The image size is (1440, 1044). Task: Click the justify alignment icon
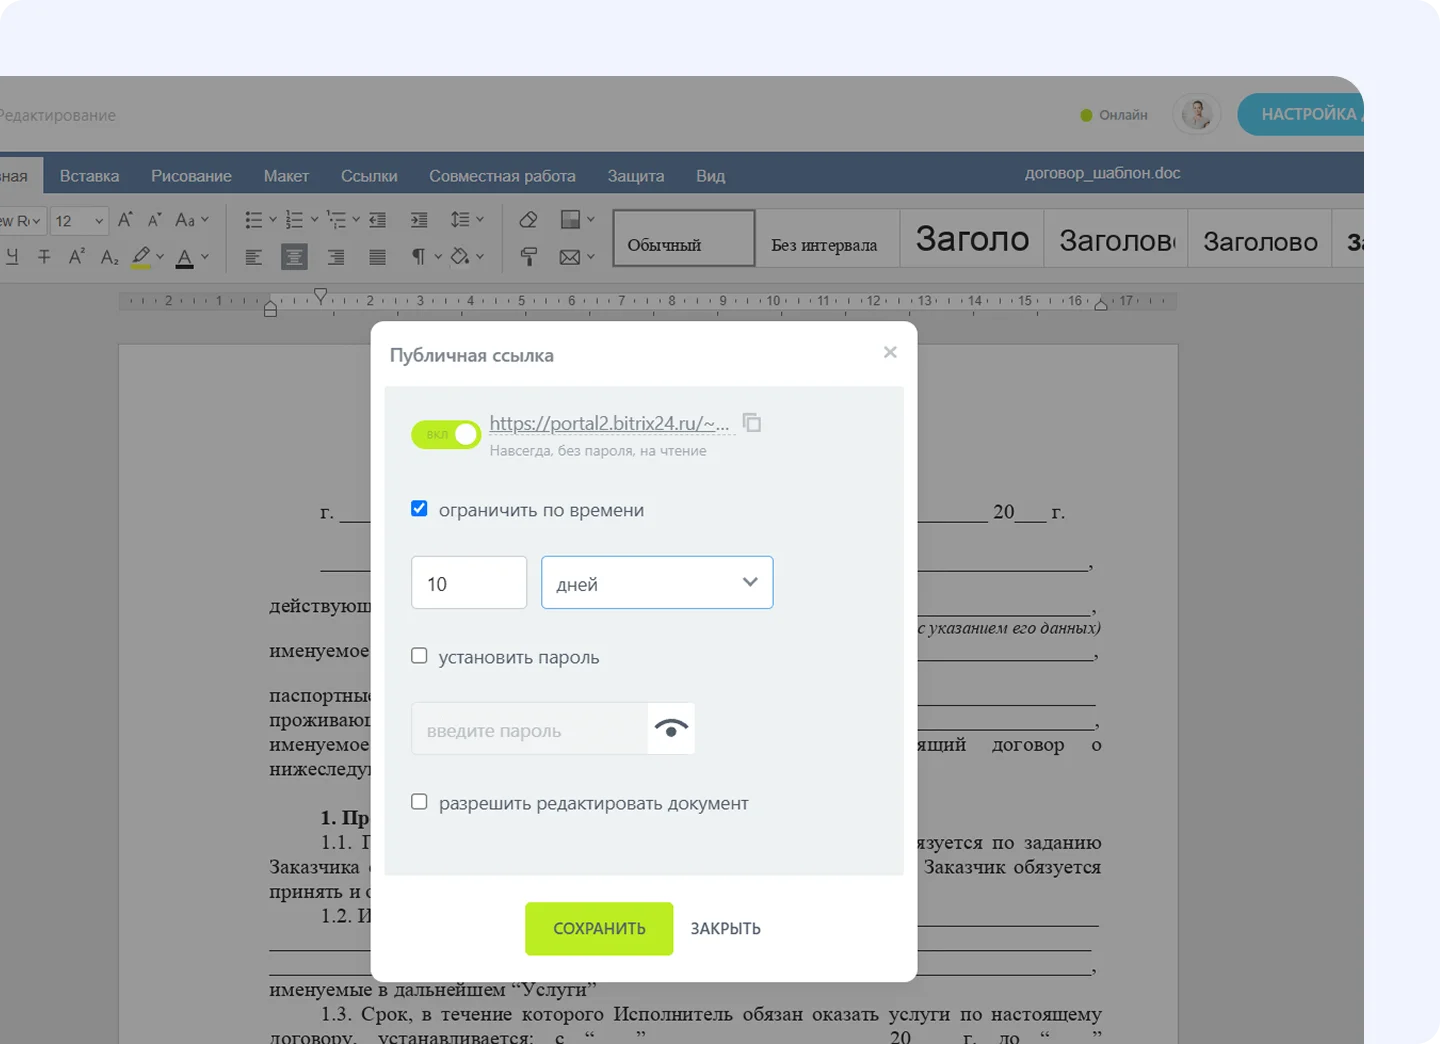coord(377,257)
